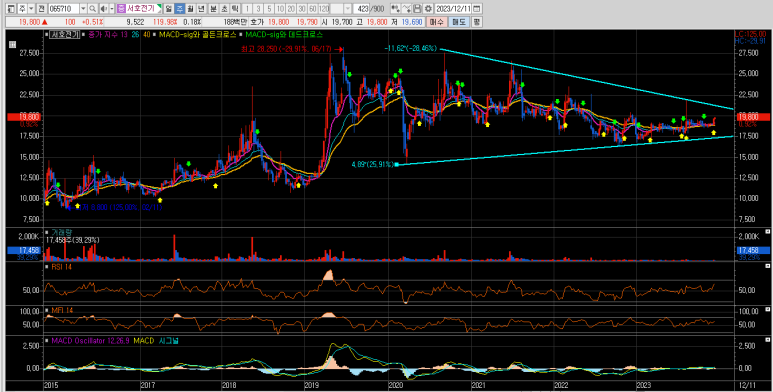The width and height of the screenshot is (773, 392).
Task: Choose the 5 interval button
Action: (269, 9)
